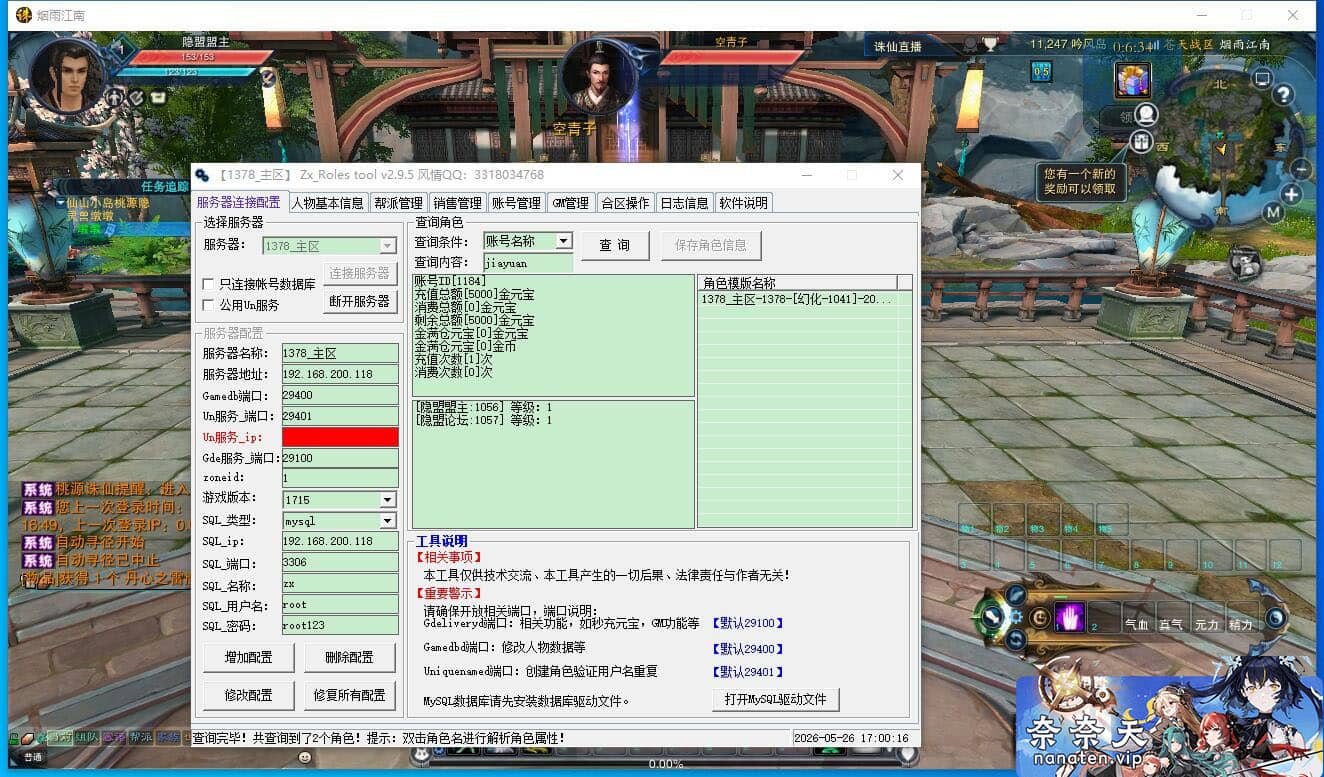Enable 只连接帐号数据库 checkbox
1324x777 pixels.
pos(209,285)
